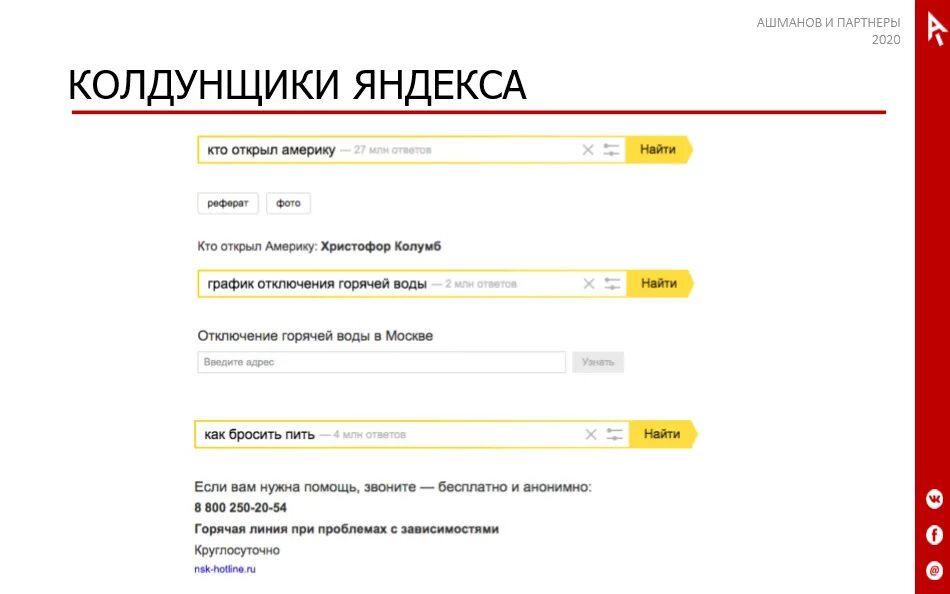Open the nsk-hotline.ru link
Image resolution: width=950 pixels, height=594 pixels.
pos(225,569)
